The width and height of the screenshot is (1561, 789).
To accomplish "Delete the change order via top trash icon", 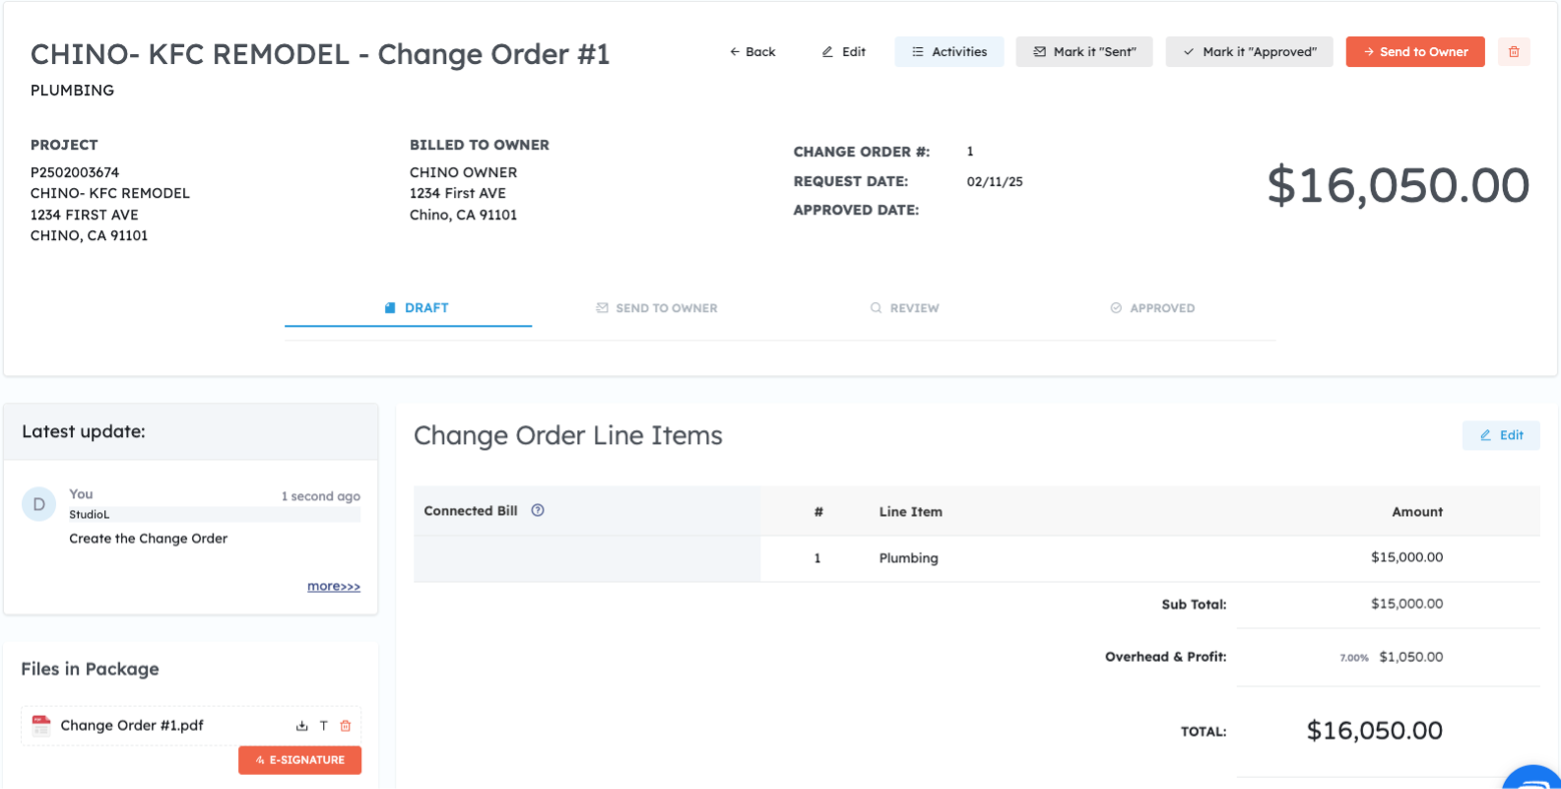I will (x=1513, y=52).
